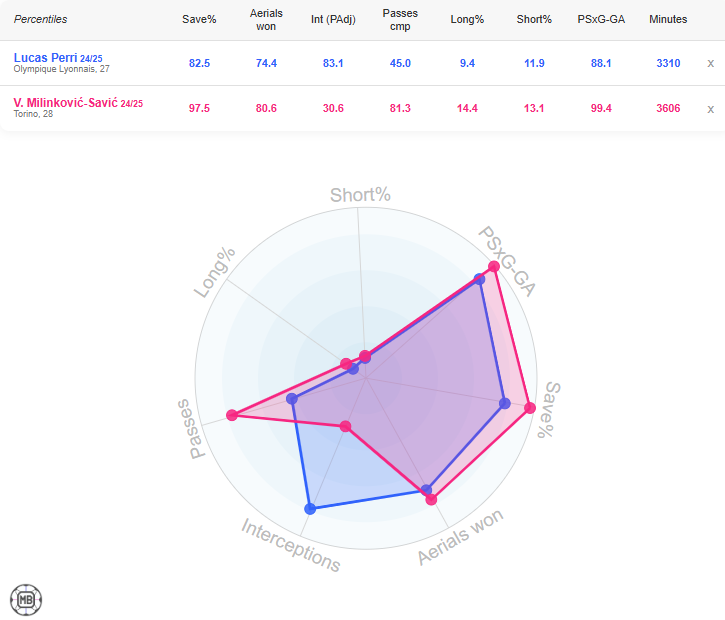The height and width of the screenshot is (620, 725).
Task: Click the pink PSxG-GA data point on radar
Action: 494,266
